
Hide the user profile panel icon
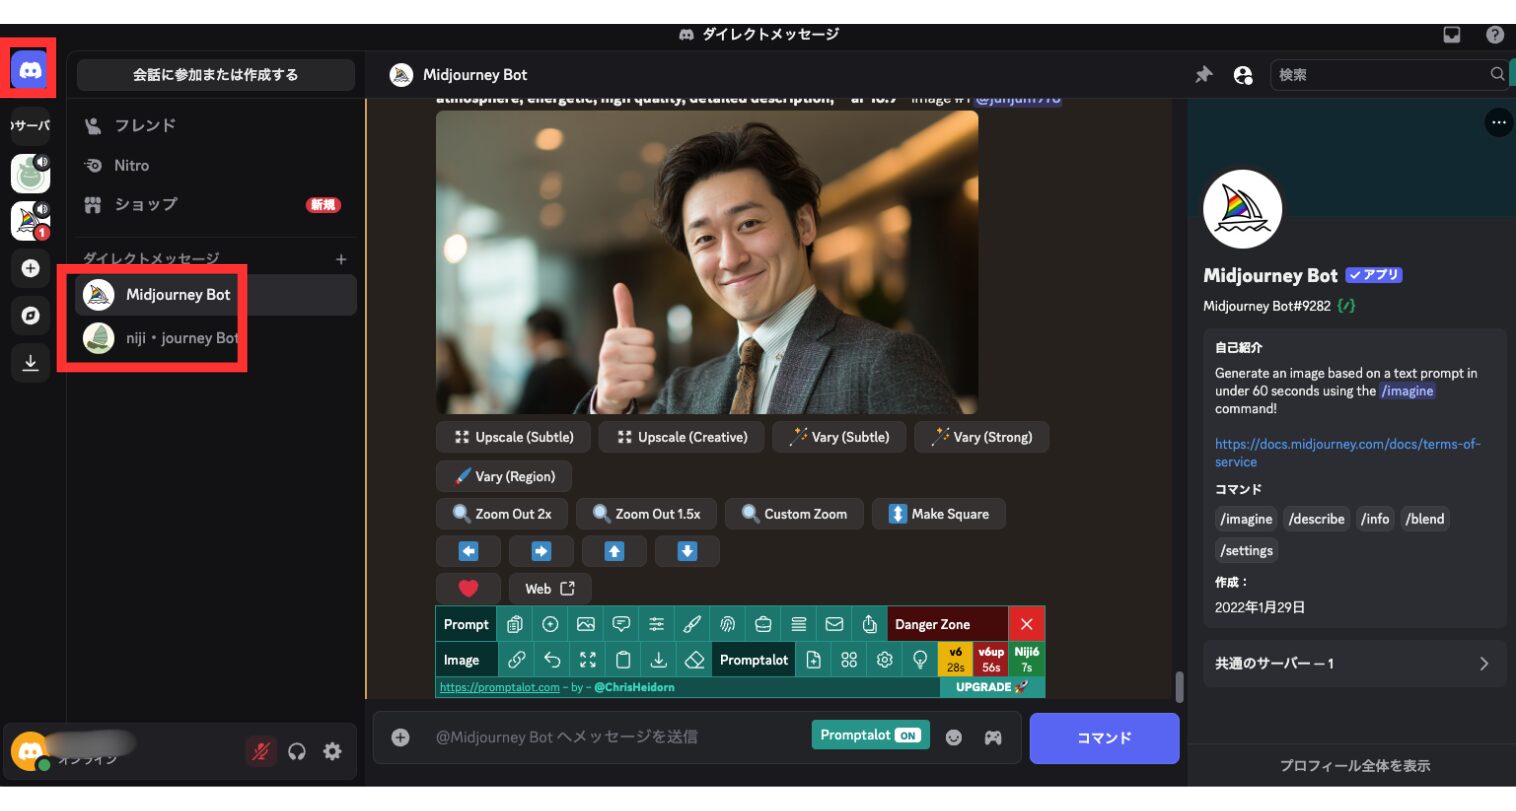pyautogui.click(x=1243, y=74)
